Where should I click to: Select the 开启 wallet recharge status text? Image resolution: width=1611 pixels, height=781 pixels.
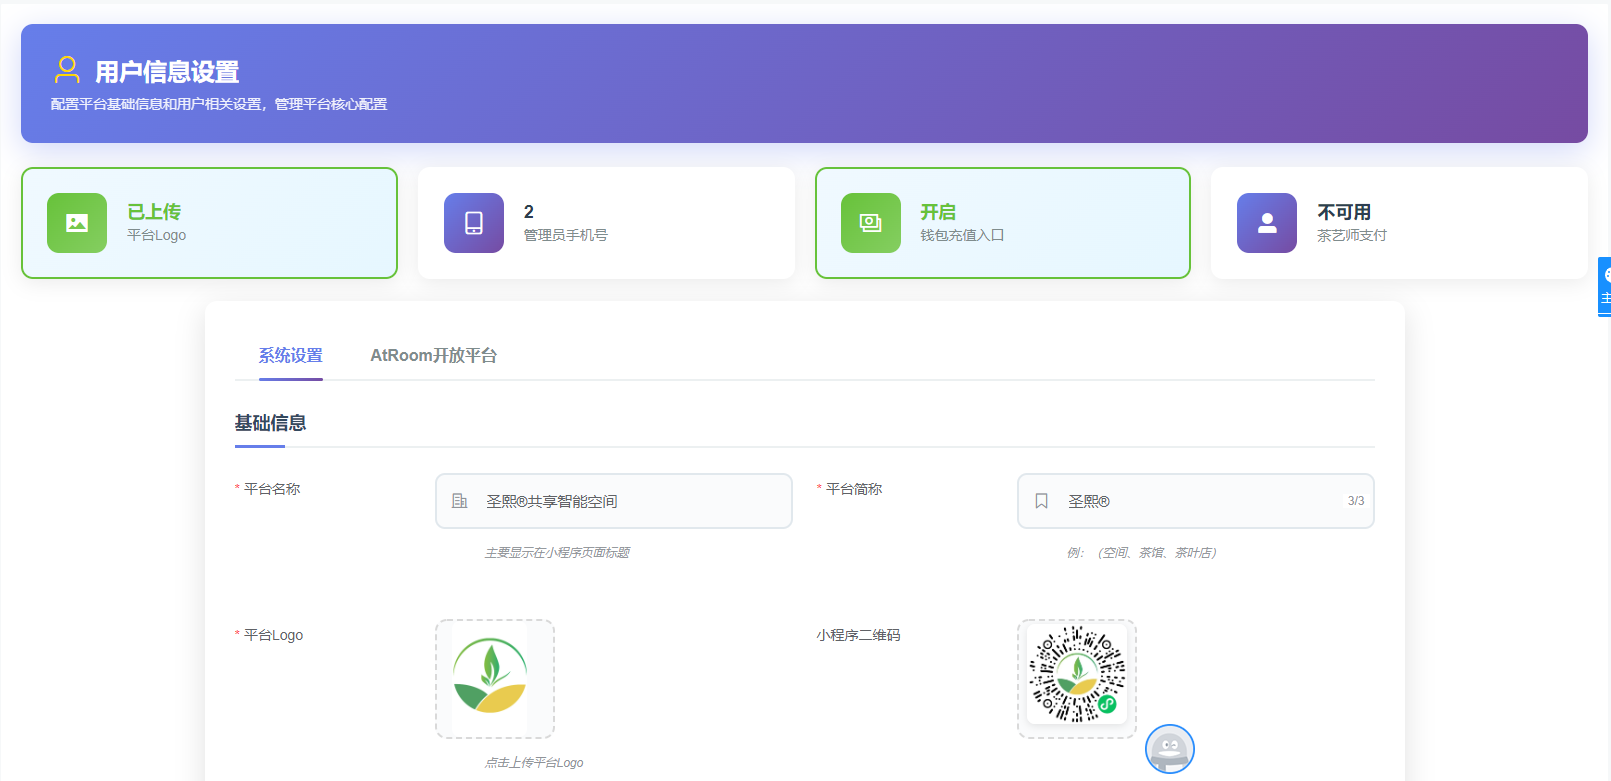(x=938, y=212)
